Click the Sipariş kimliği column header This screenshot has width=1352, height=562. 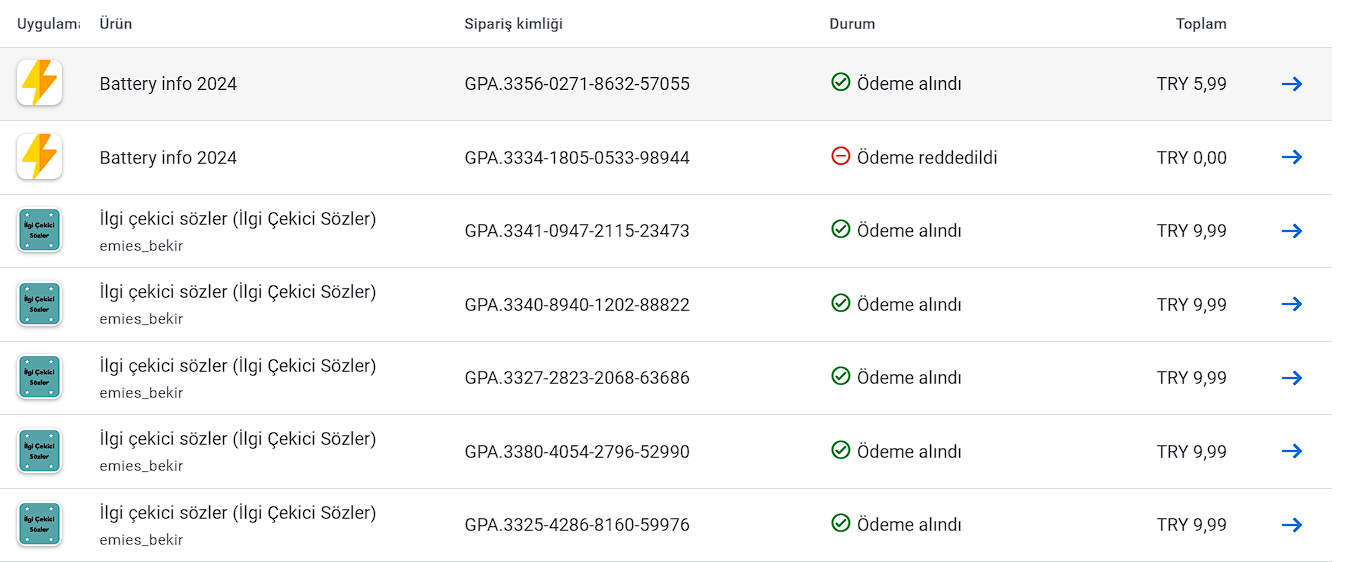tap(513, 24)
